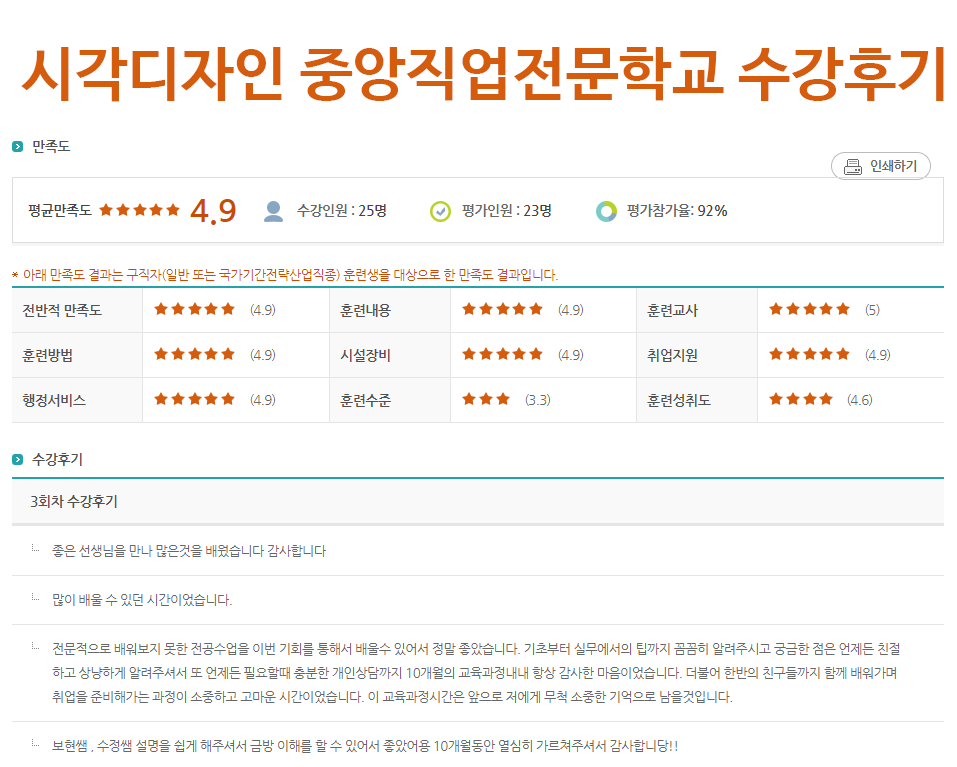Screen dimensions: 957x767
Task: Click the donut chart icon beside 평가참가율
Action: [x=606, y=211]
